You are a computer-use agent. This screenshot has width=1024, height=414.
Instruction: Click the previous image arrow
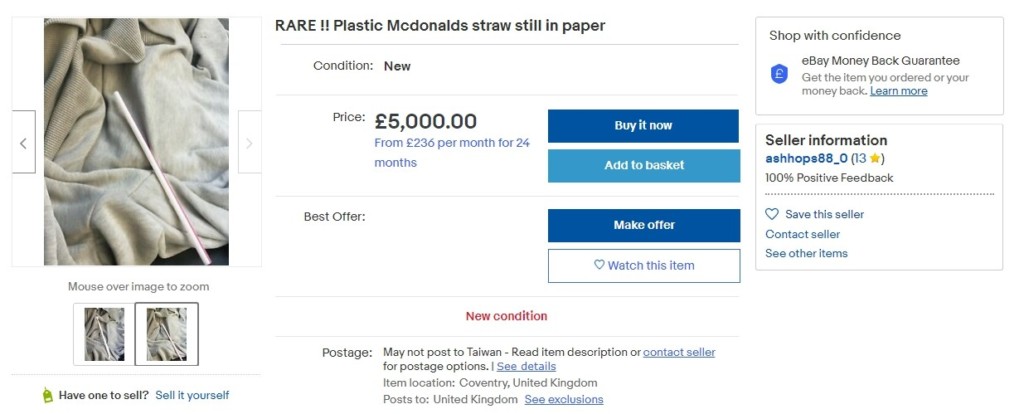23,143
